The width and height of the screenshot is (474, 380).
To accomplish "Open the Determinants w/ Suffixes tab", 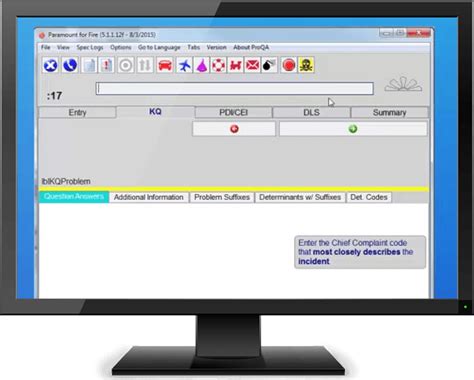I will (x=300, y=197).
